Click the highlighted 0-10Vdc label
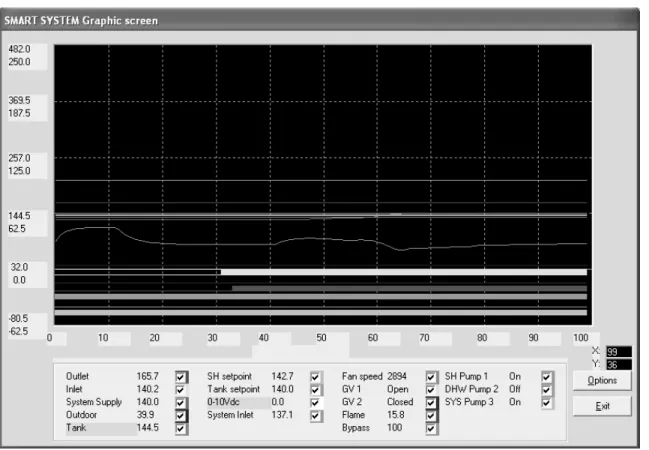The width and height of the screenshot is (649, 450). click(x=224, y=402)
